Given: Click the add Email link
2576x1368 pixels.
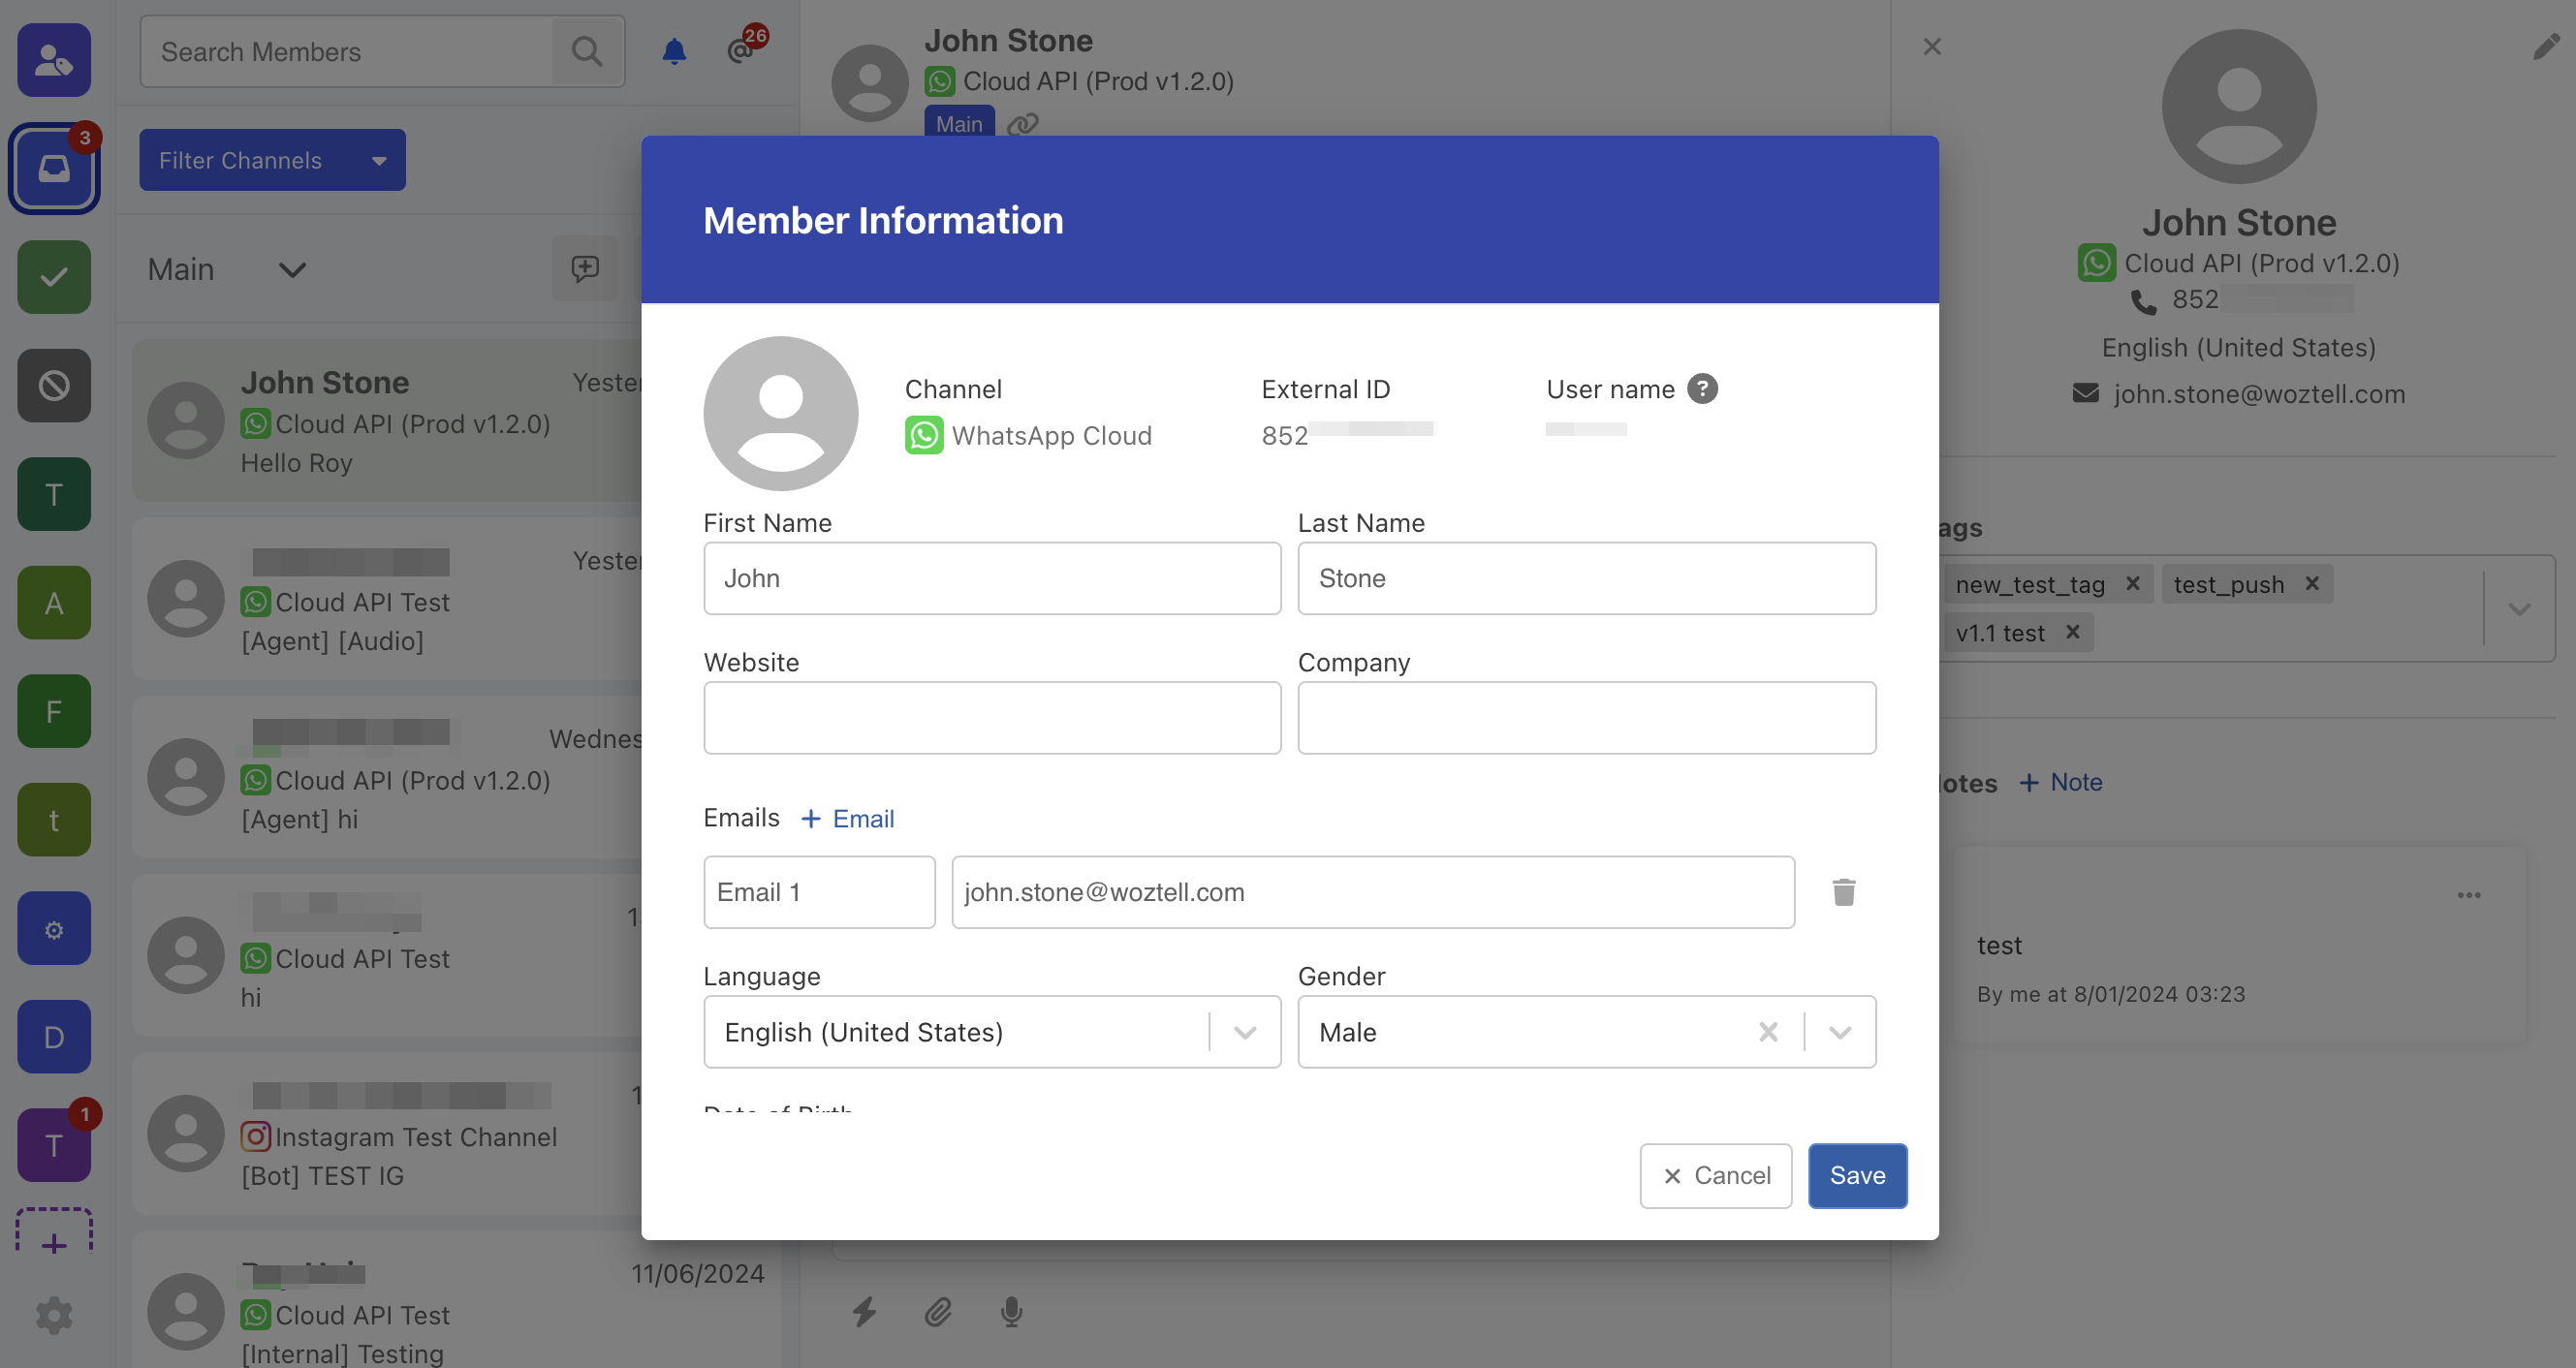Looking at the screenshot, I should 848,819.
